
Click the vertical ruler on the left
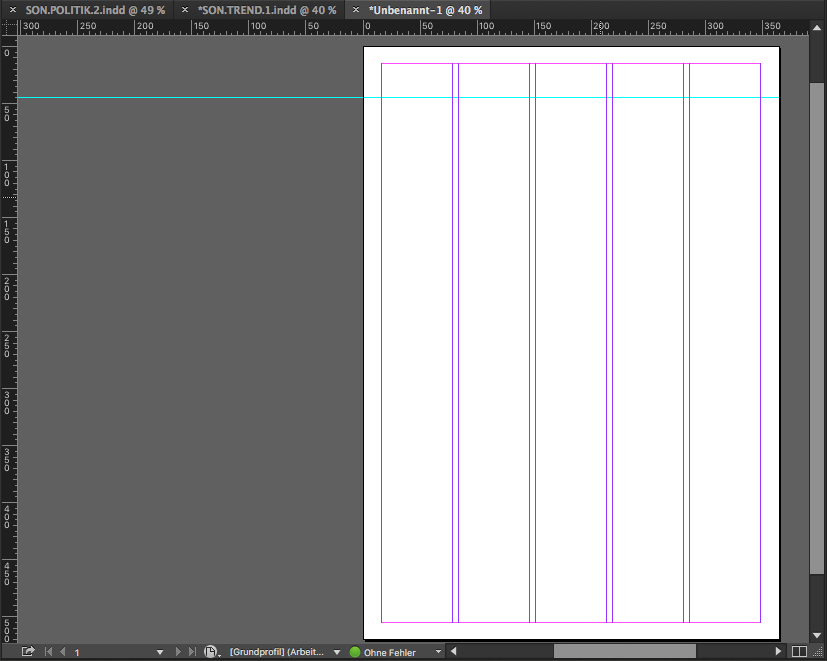(9, 339)
